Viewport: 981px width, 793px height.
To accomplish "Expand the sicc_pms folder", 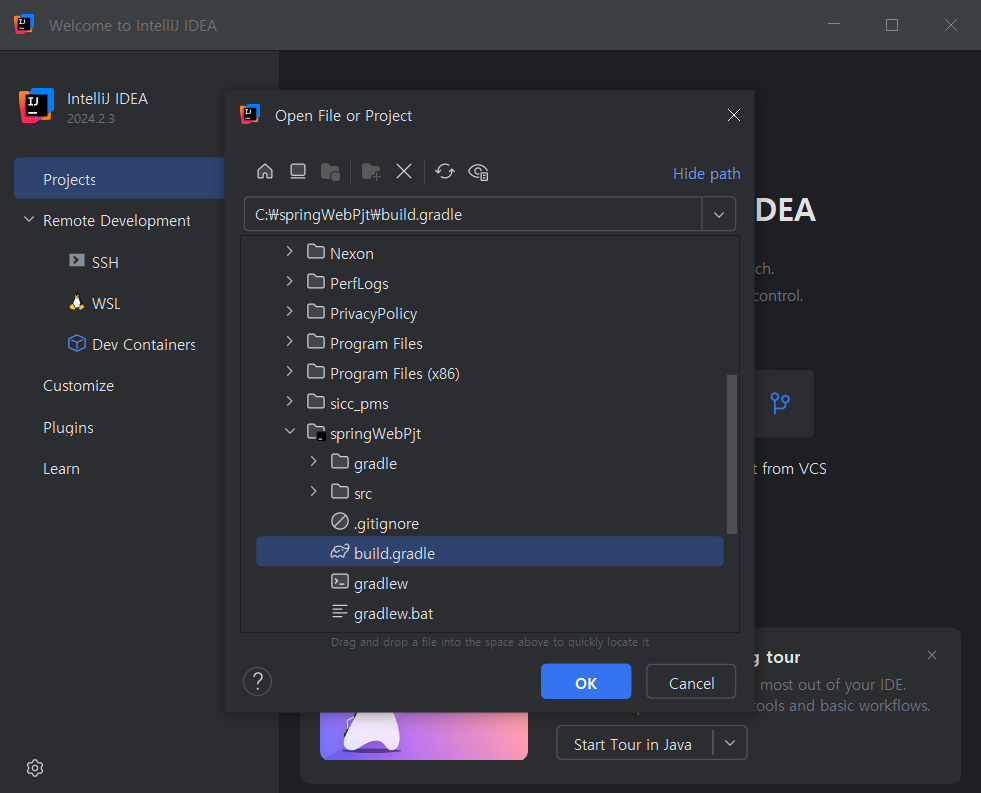I will click(289, 402).
